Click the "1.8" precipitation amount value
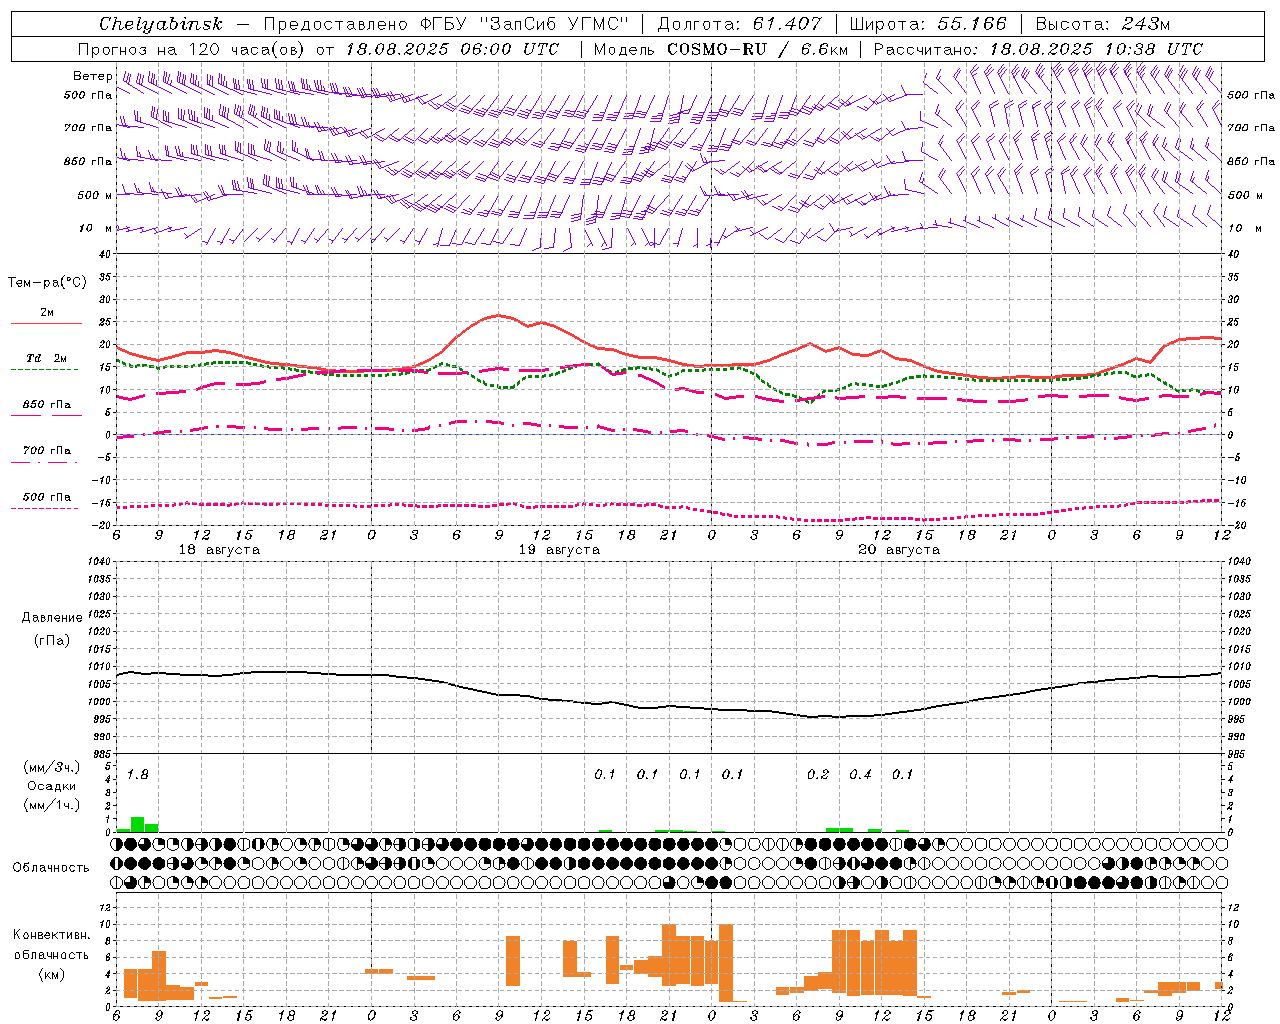 coord(138,774)
